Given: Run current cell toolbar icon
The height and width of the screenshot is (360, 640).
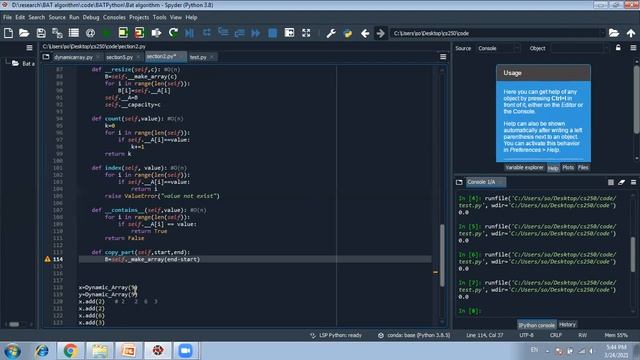Looking at the screenshot, I should click(x=123, y=33).
